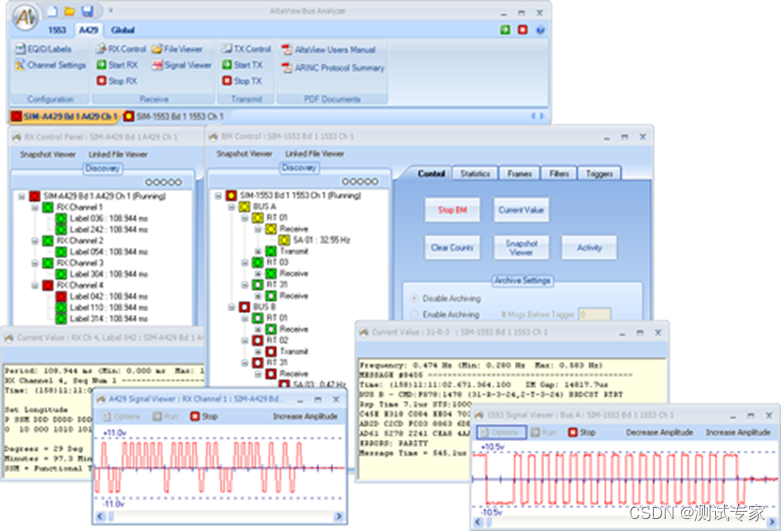
Task: Click Snapshot Viewer menu in BM Control
Action: (244, 154)
